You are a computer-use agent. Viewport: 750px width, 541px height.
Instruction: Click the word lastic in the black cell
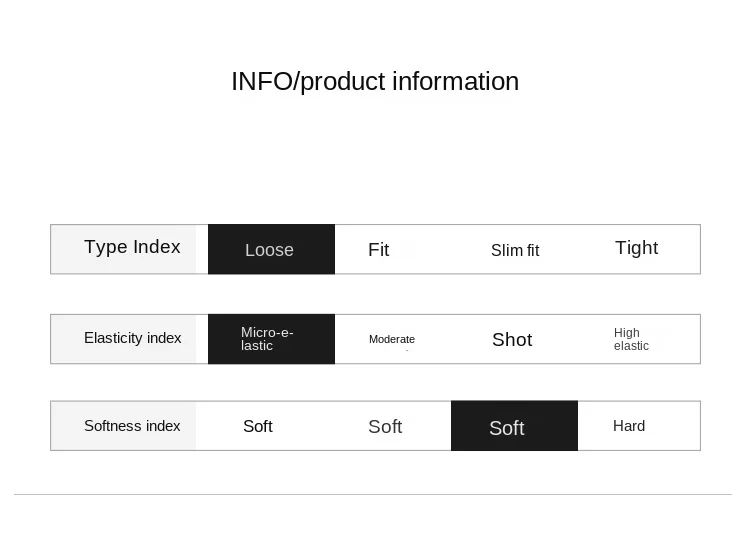tap(257, 345)
